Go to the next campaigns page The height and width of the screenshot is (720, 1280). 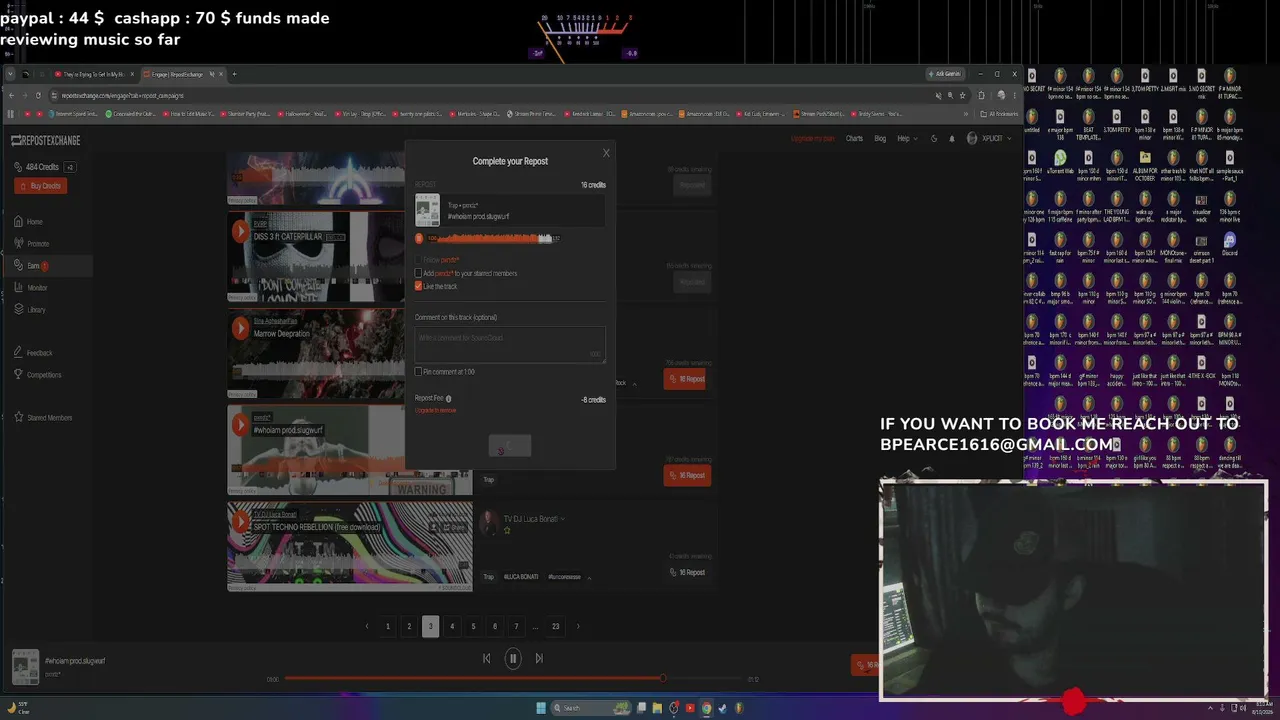tap(578, 627)
